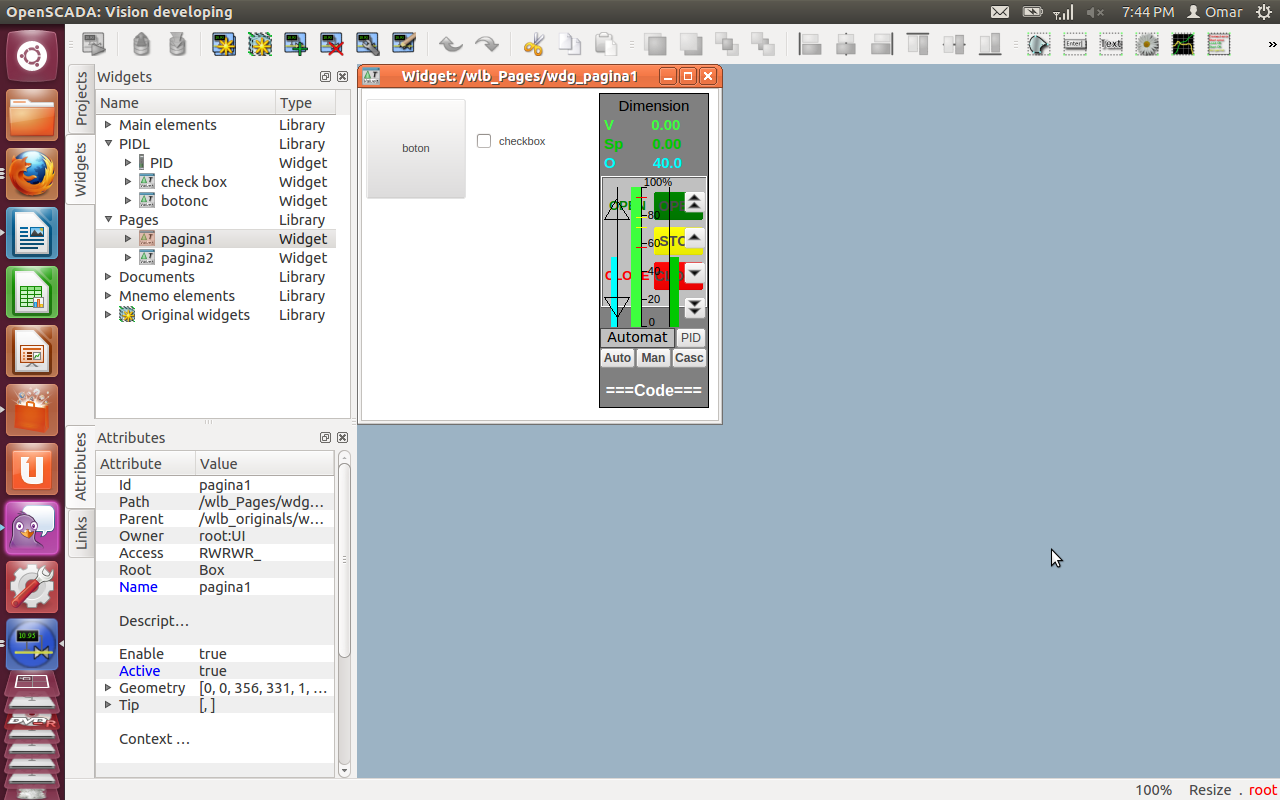Select the daisy Media widget tool
This screenshot has width=1280, height=800.
pos(1147,44)
